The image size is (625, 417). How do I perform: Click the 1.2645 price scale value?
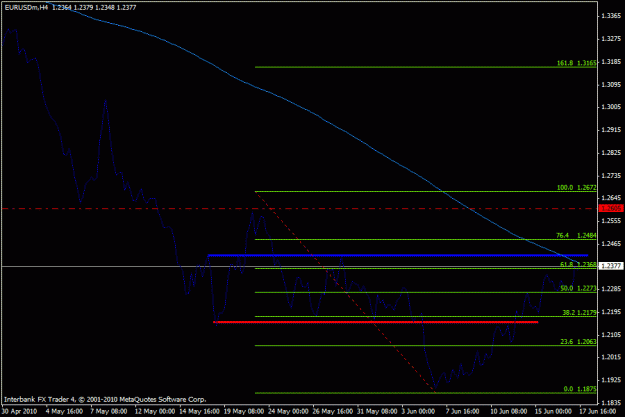pos(611,198)
